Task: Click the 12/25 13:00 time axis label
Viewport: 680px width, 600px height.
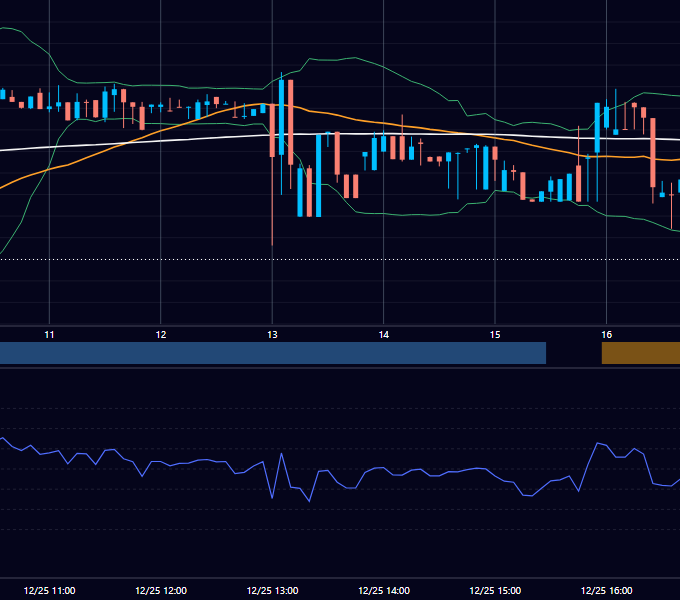Action: coord(272,590)
